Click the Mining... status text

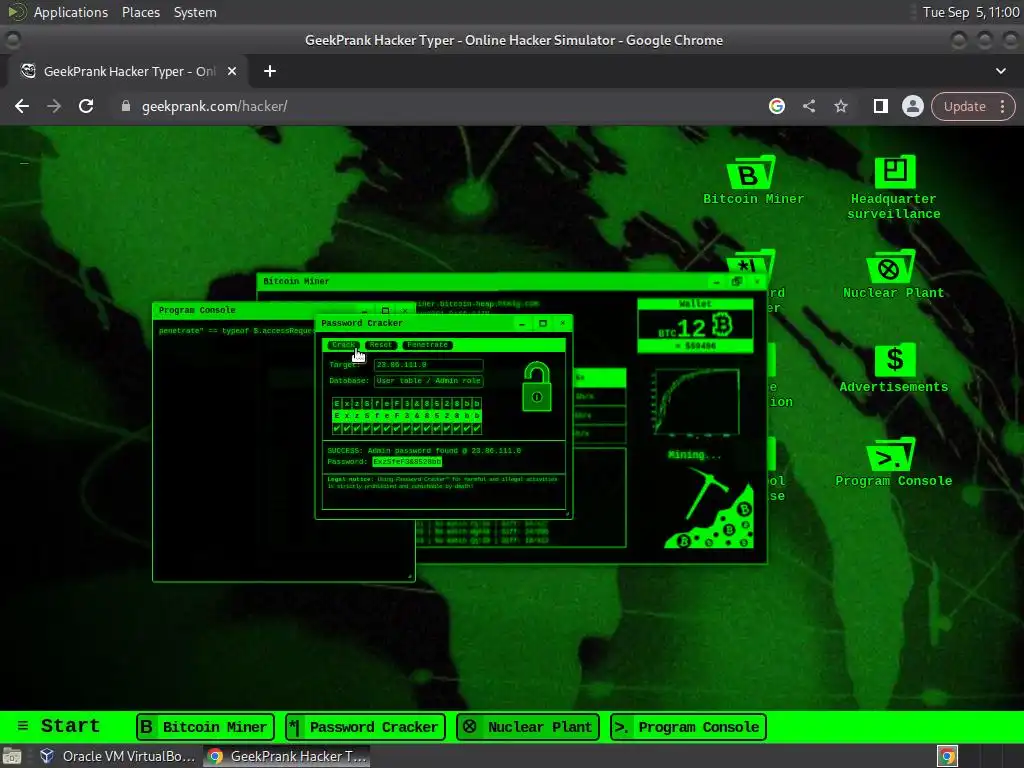[x=694, y=455]
